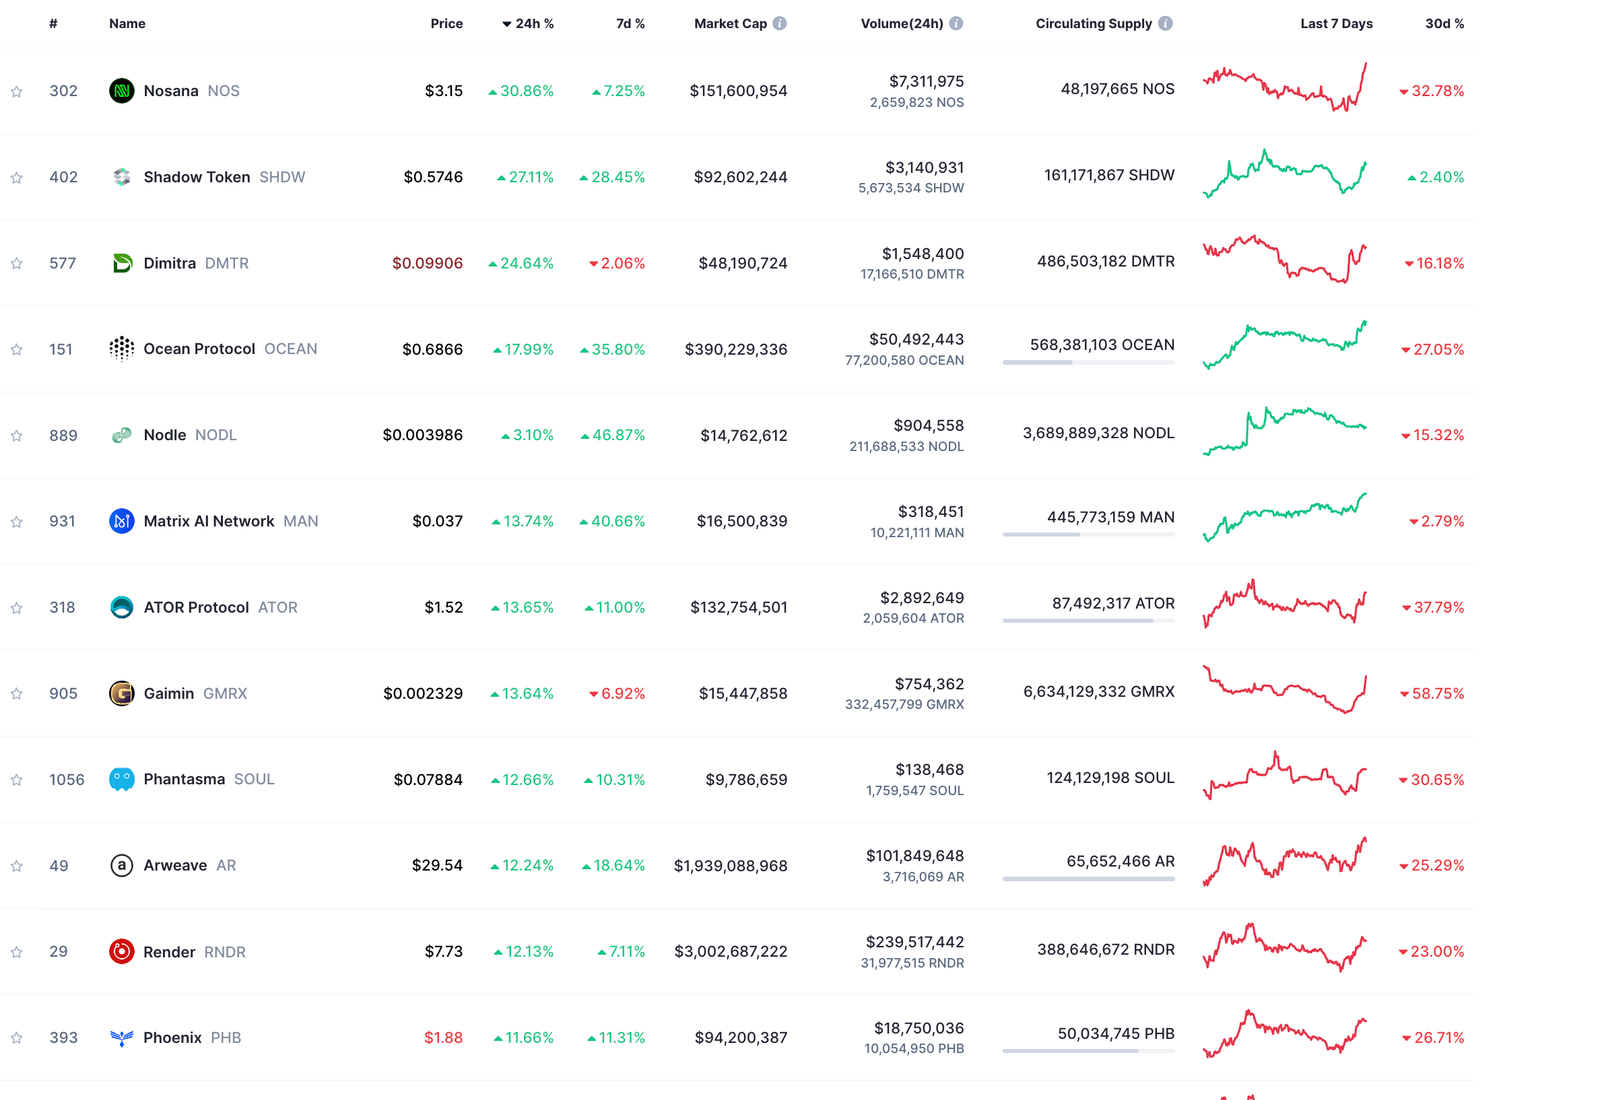Sort by the 24h % column arrow
The height and width of the screenshot is (1100, 1600).
507,24
